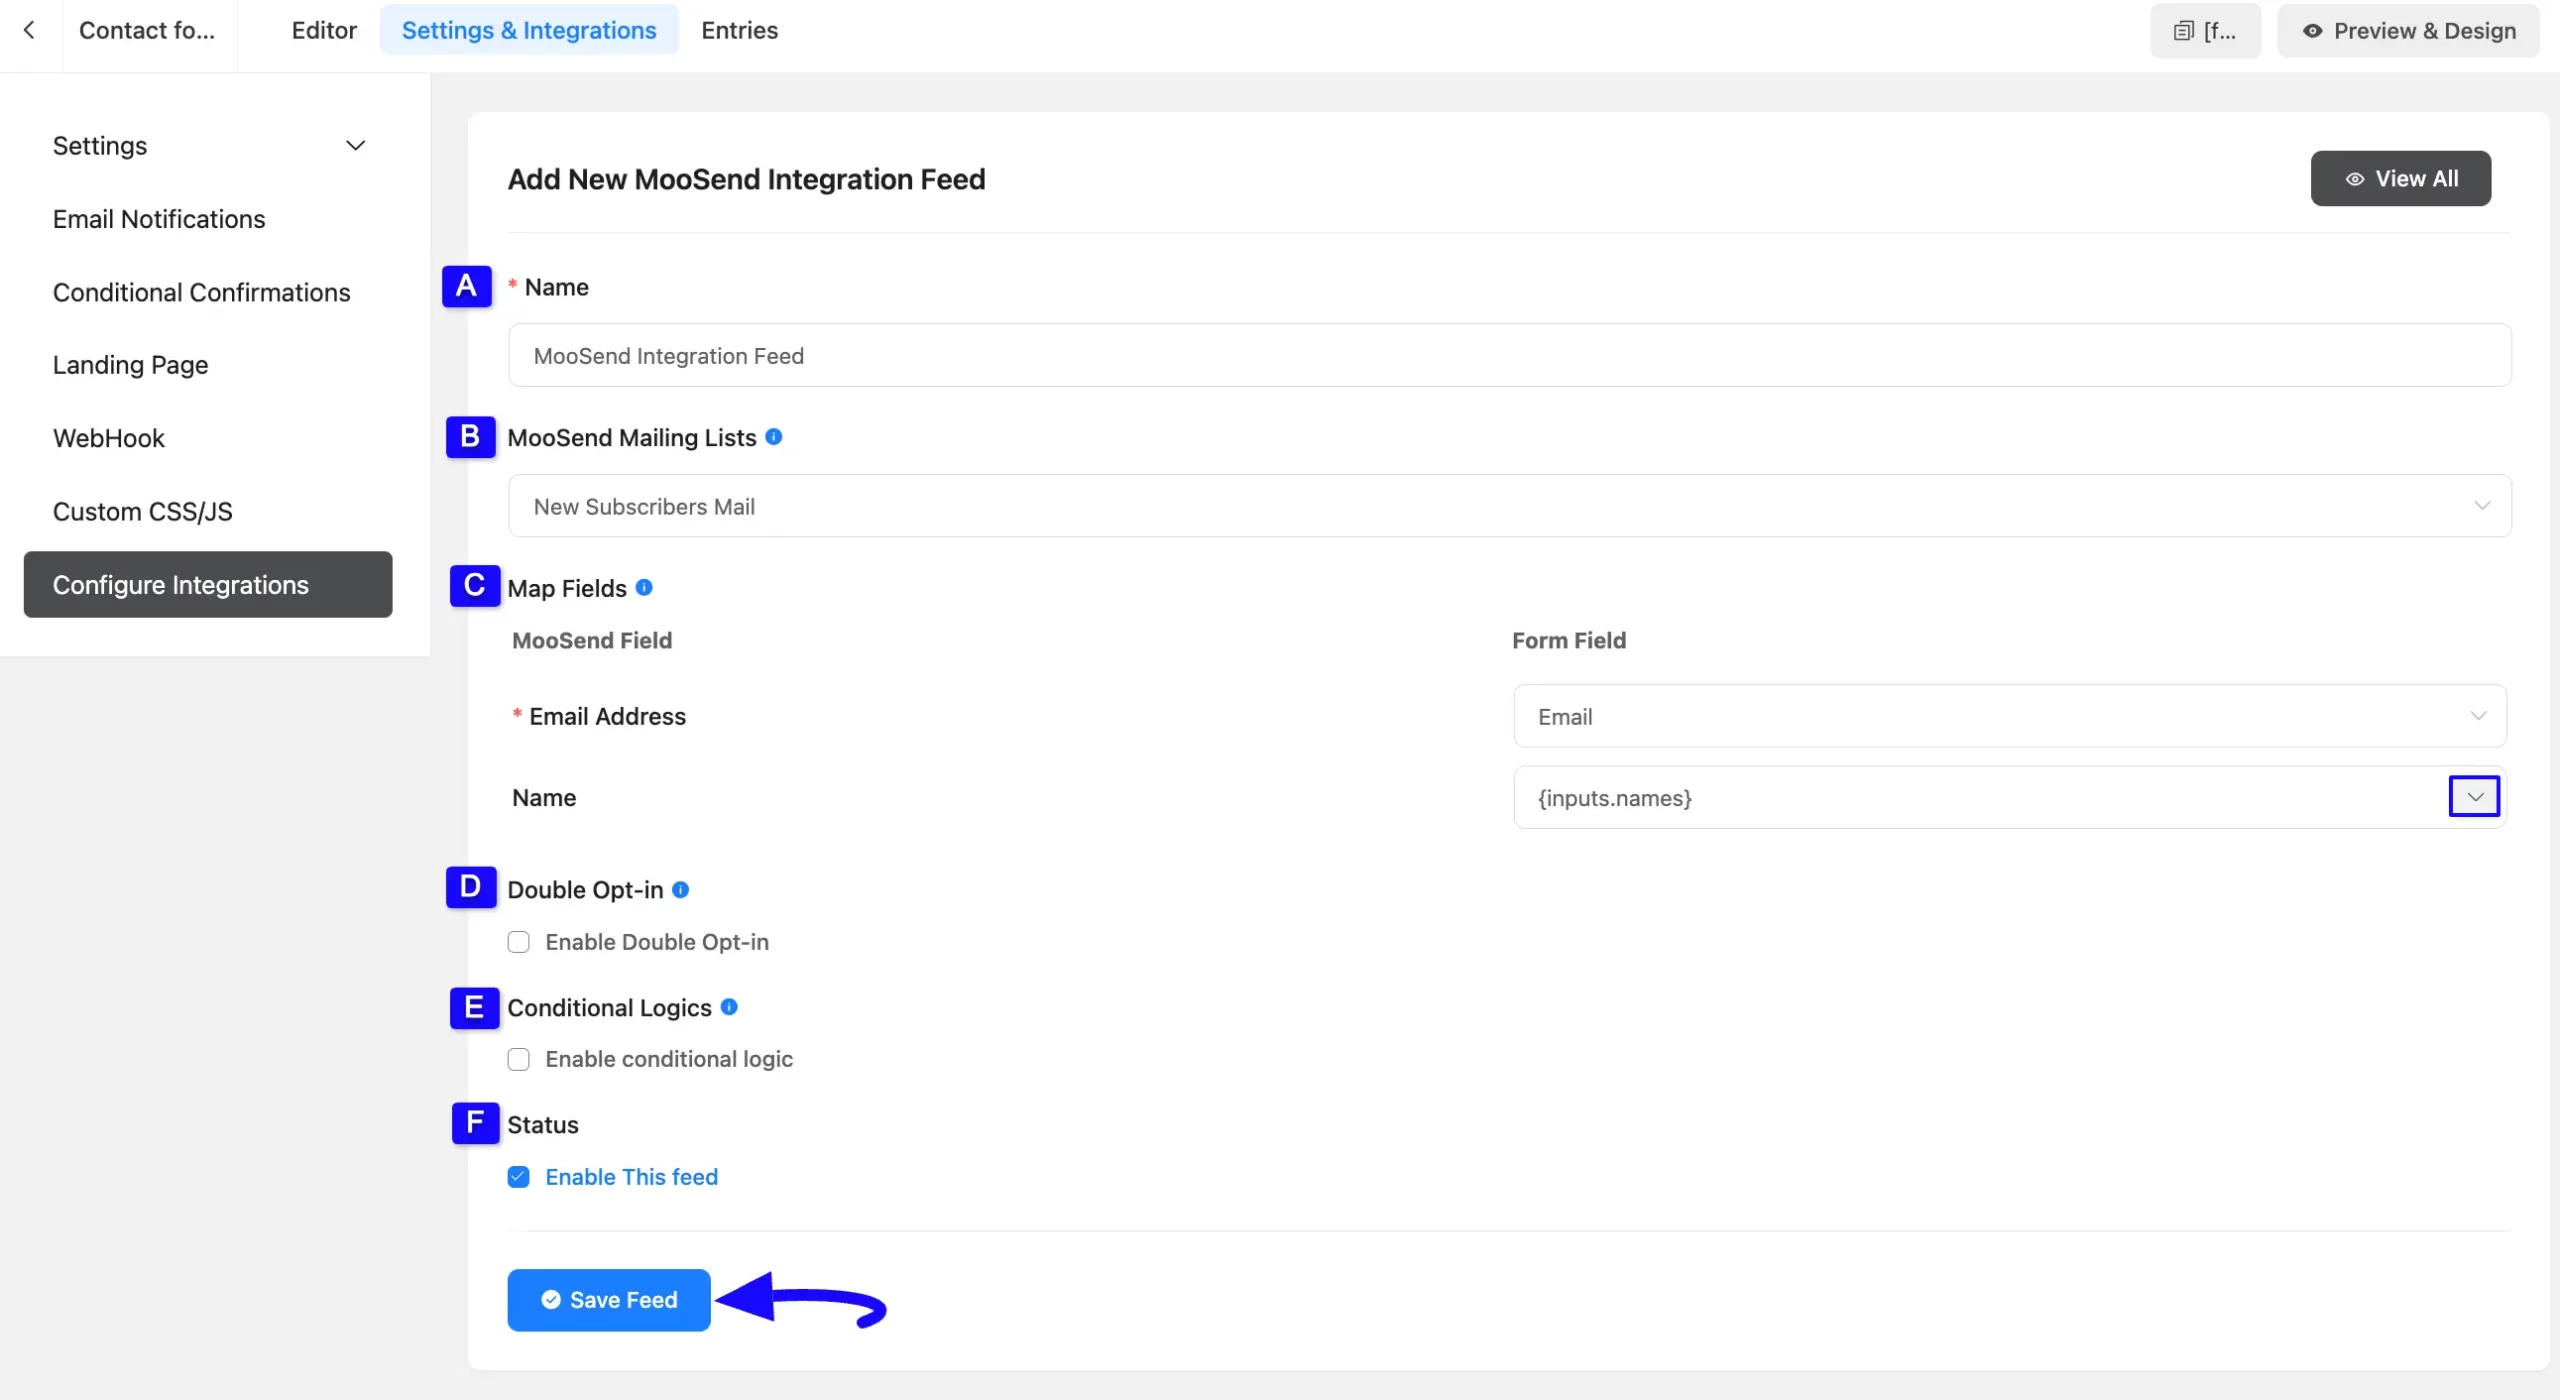Click Double Opt-in info icon
Viewport: 2560px width, 1400px height.
coord(680,889)
